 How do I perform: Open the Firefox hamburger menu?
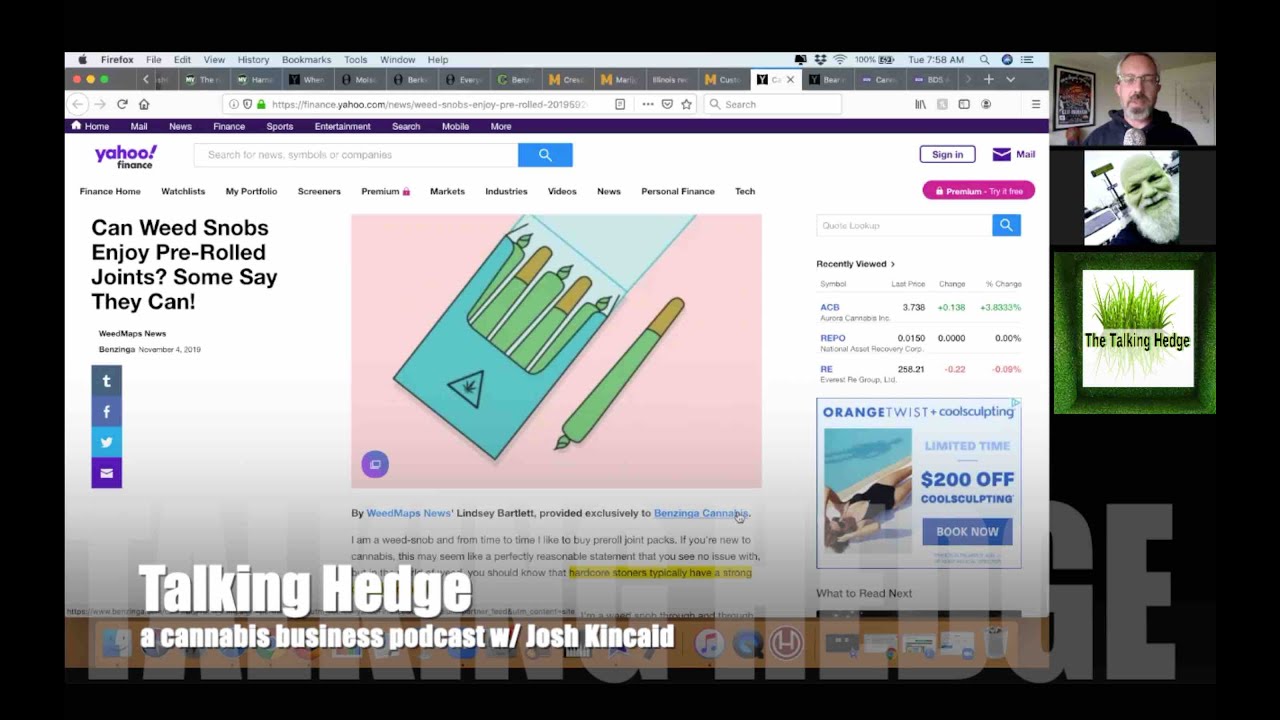(1036, 104)
